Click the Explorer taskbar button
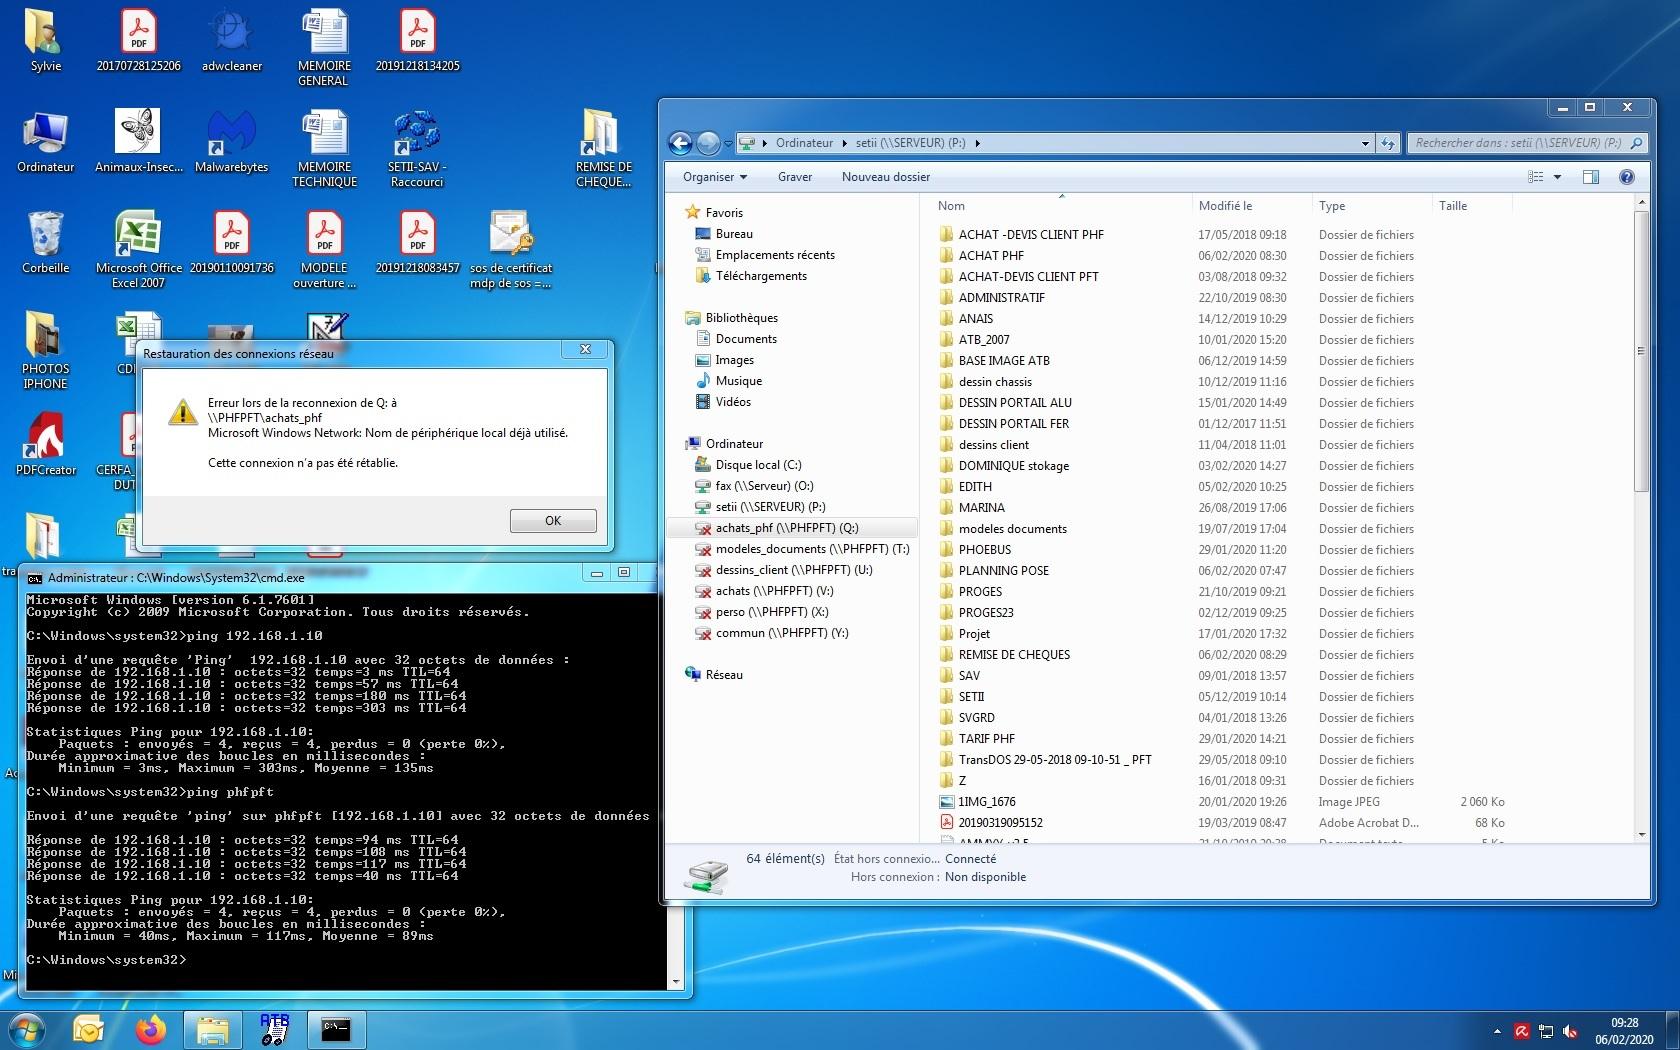Screen dimensions: 1680x1050 click(x=212, y=1029)
